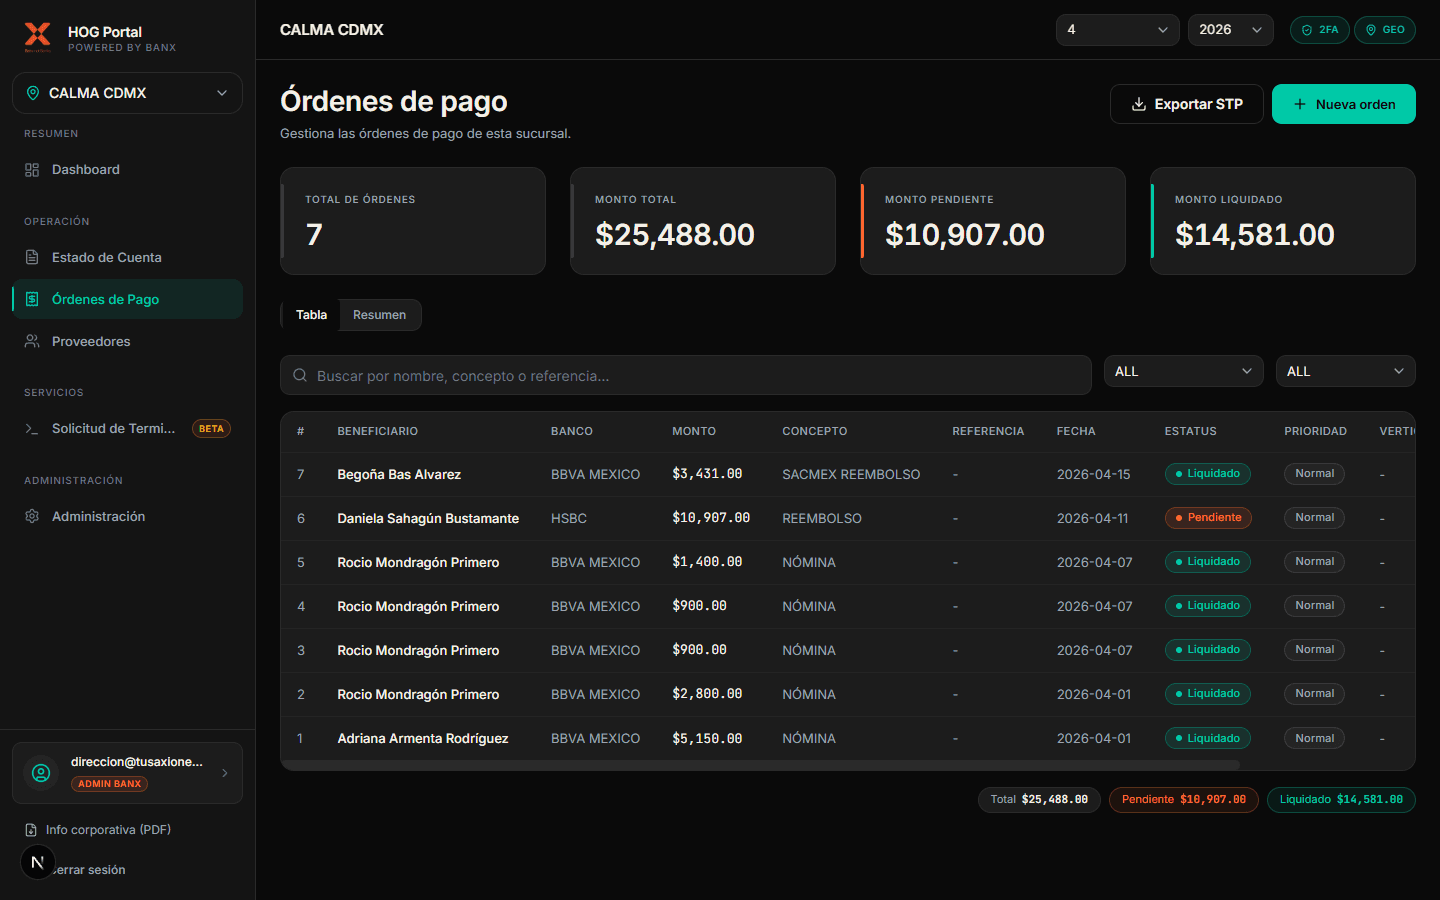Image resolution: width=1440 pixels, height=900 pixels.
Task: Open the month dropdown showing 4
Action: click(x=1117, y=30)
